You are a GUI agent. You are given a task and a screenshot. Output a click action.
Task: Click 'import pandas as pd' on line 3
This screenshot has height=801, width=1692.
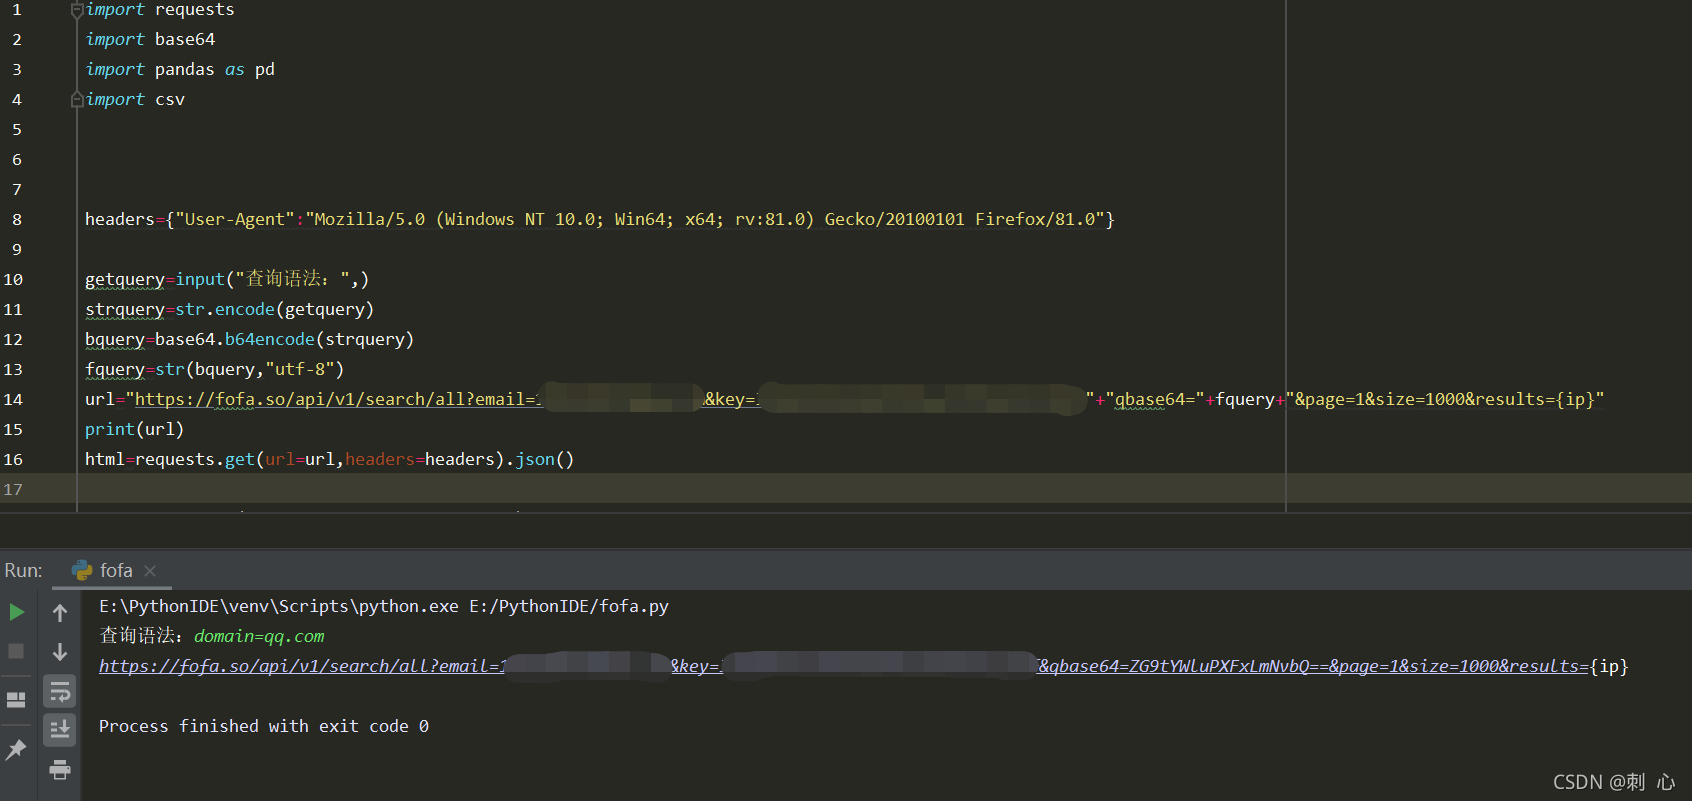click(x=180, y=69)
